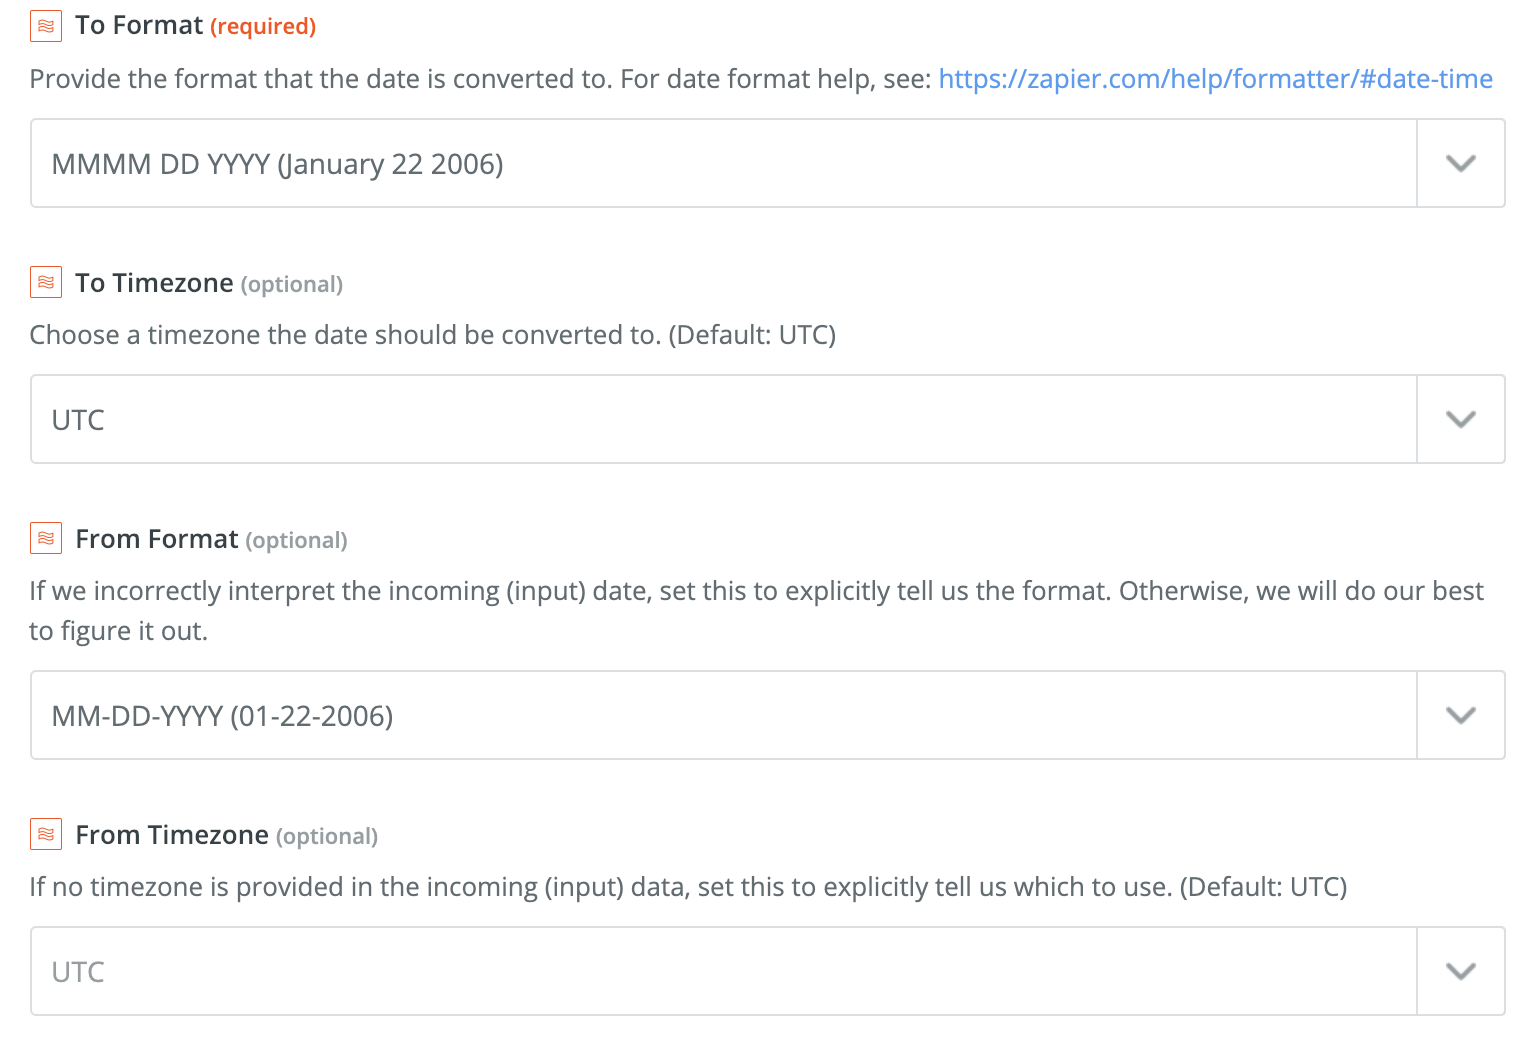Open the From Timezone dropdown arrow
This screenshot has width=1538, height=1044.
coord(1460,972)
